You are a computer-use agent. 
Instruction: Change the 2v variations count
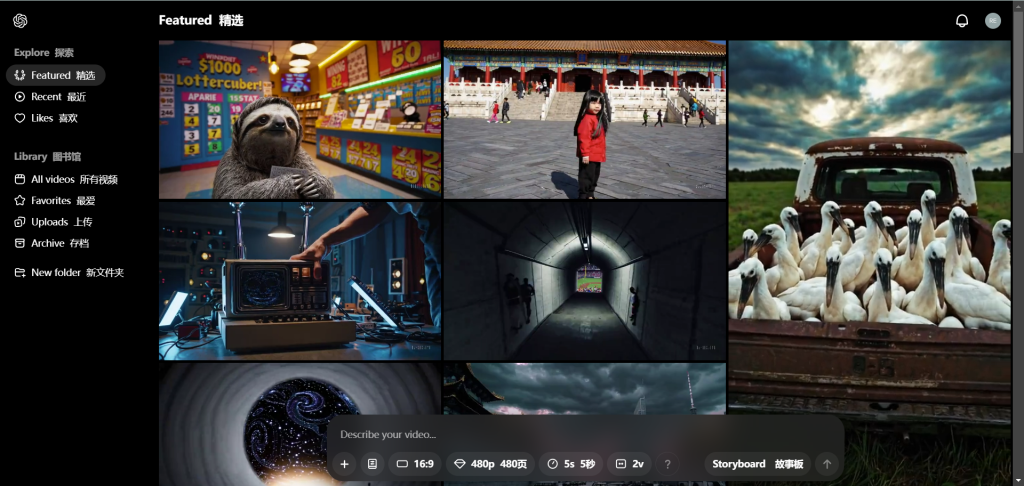pyautogui.click(x=629, y=464)
